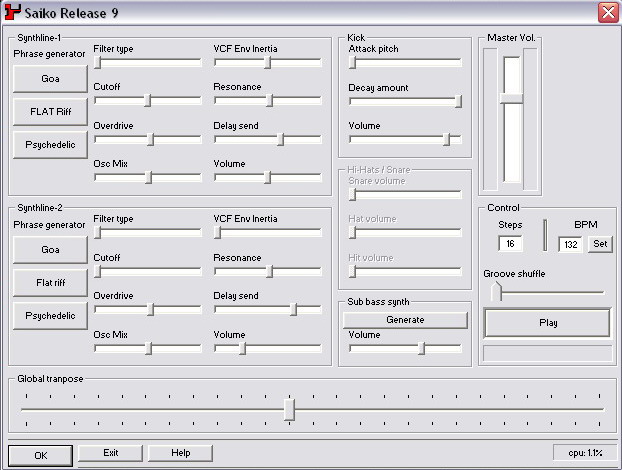Click the cpu: 1.1% status readout

pyautogui.click(x=585, y=453)
